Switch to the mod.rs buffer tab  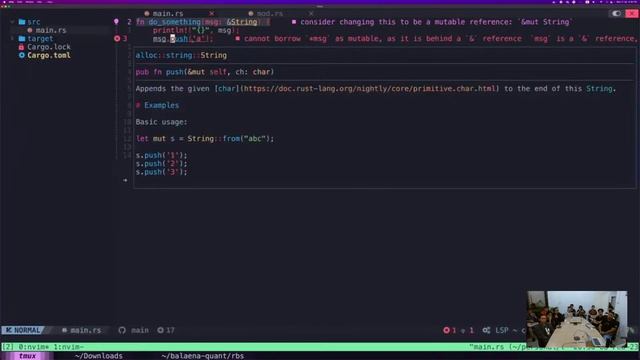(270, 13)
